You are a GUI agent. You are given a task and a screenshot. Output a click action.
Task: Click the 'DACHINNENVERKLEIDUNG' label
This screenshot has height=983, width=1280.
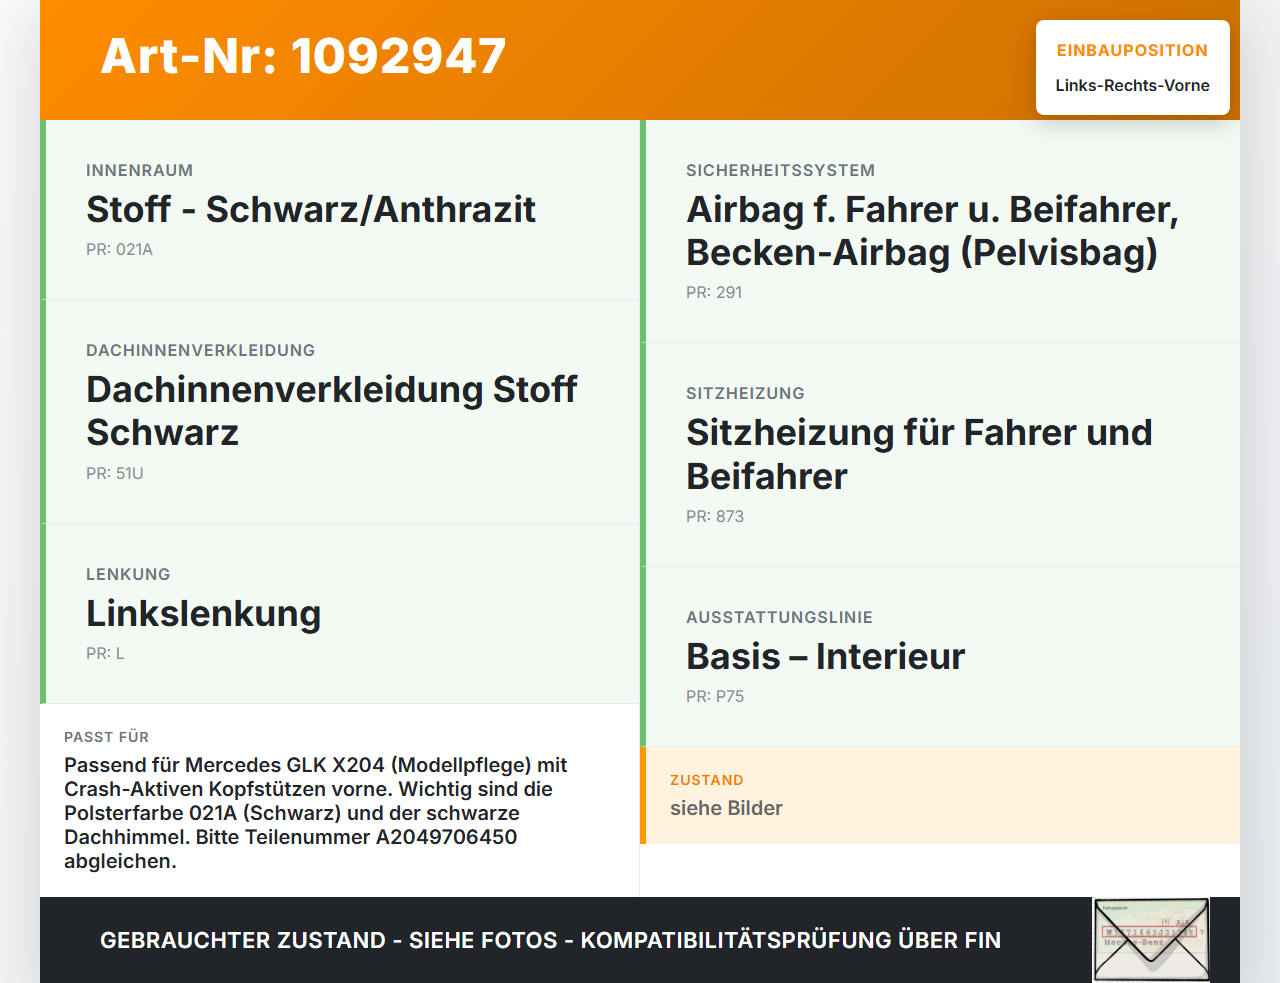tap(200, 350)
